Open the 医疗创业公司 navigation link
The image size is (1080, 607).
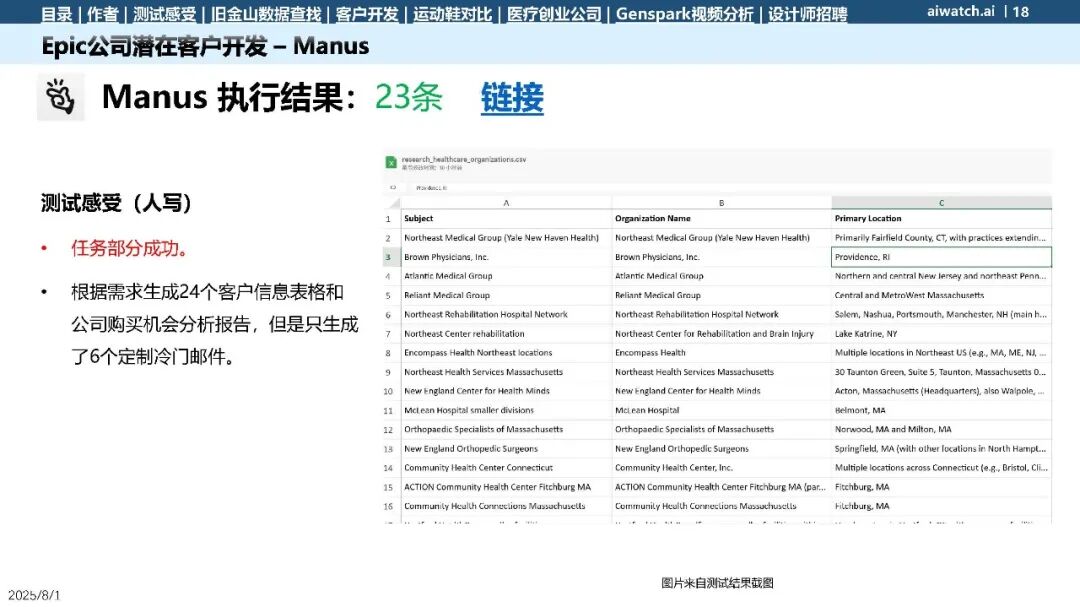(x=554, y=14)
